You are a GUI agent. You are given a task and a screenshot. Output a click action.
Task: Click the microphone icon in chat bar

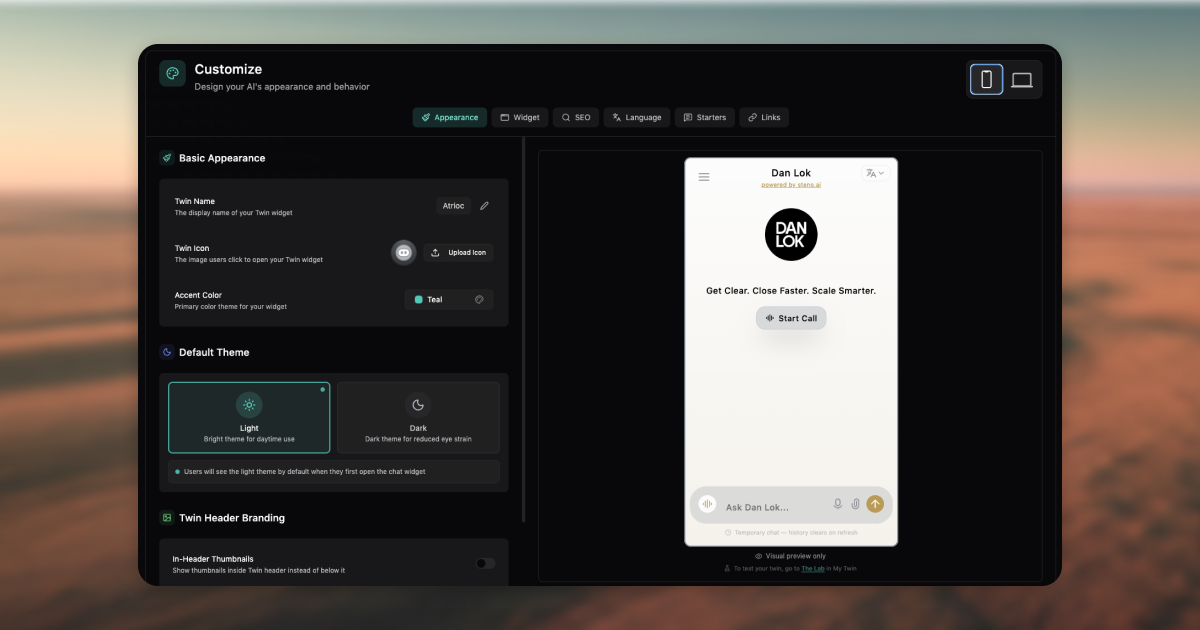[x=838, y=504]
